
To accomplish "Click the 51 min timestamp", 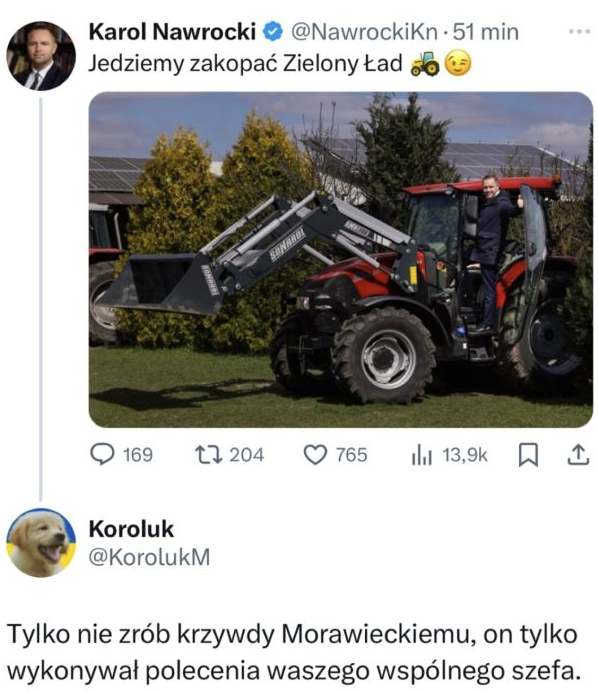I will [x=486, y=32].
